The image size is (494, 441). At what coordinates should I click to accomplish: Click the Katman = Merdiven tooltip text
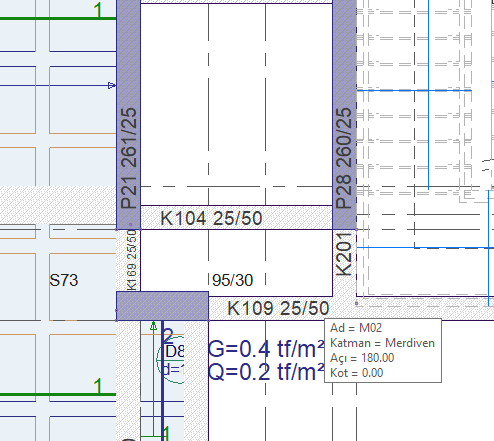(382, 343)
